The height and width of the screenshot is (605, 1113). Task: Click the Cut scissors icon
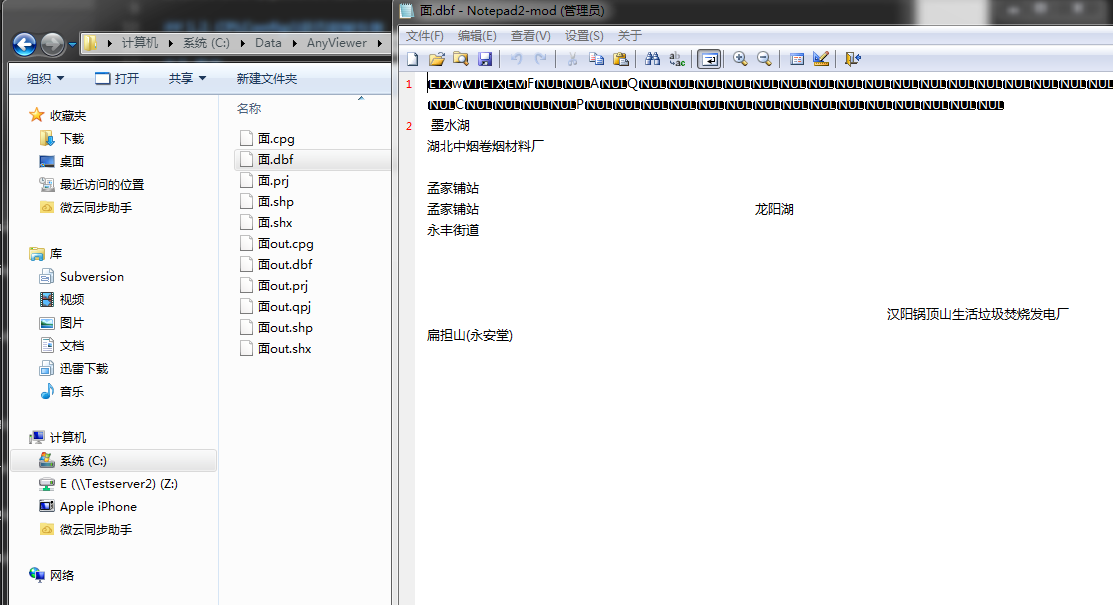click(x=572, y=59)
